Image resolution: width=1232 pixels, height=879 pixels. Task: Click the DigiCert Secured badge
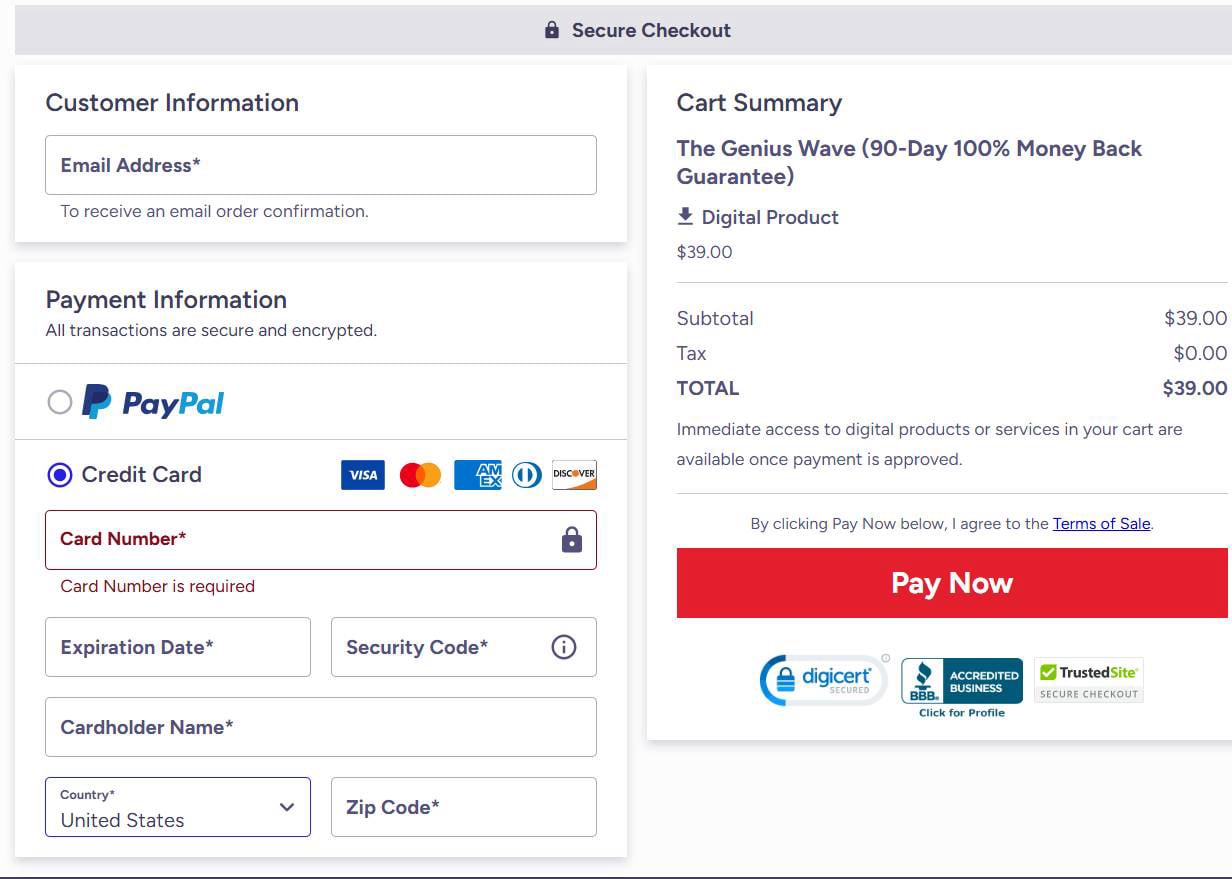[823, 680]
